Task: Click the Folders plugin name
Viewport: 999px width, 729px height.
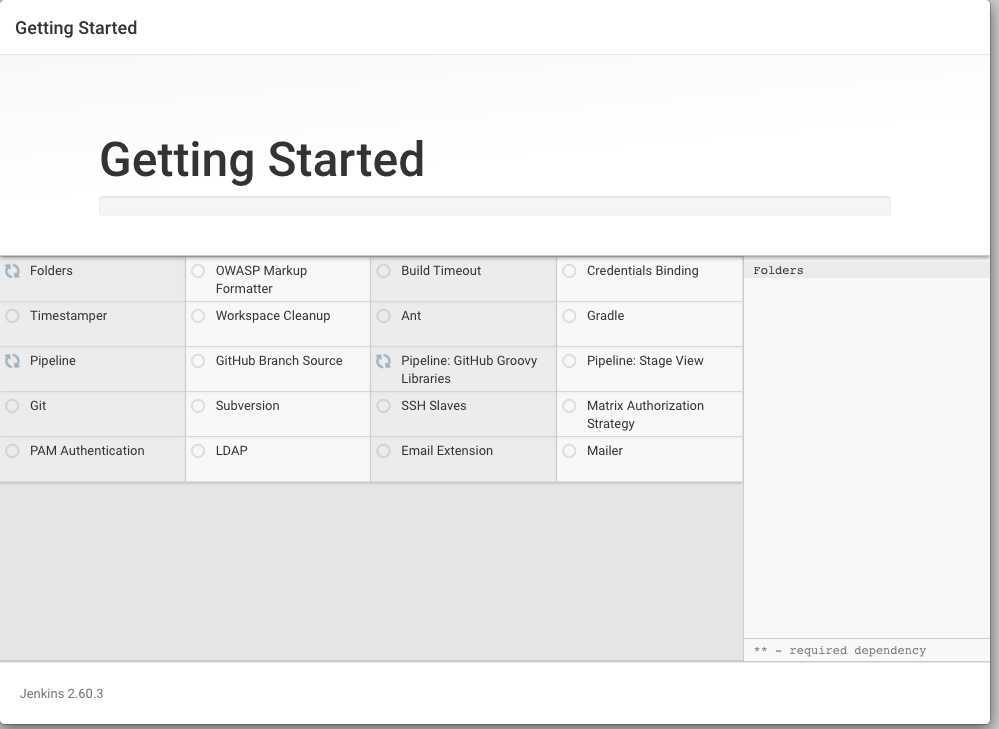Action: 51,271
